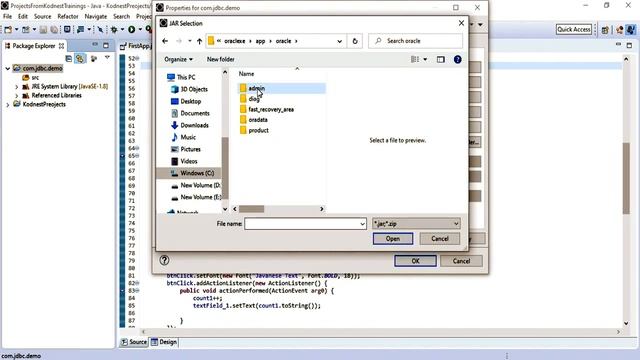Toggle Link with Editor in Package Explorer

80,59
